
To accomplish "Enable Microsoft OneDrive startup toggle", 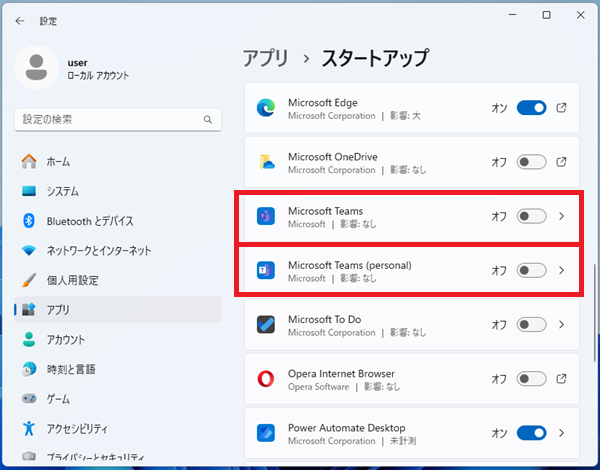I will [532, 162].
